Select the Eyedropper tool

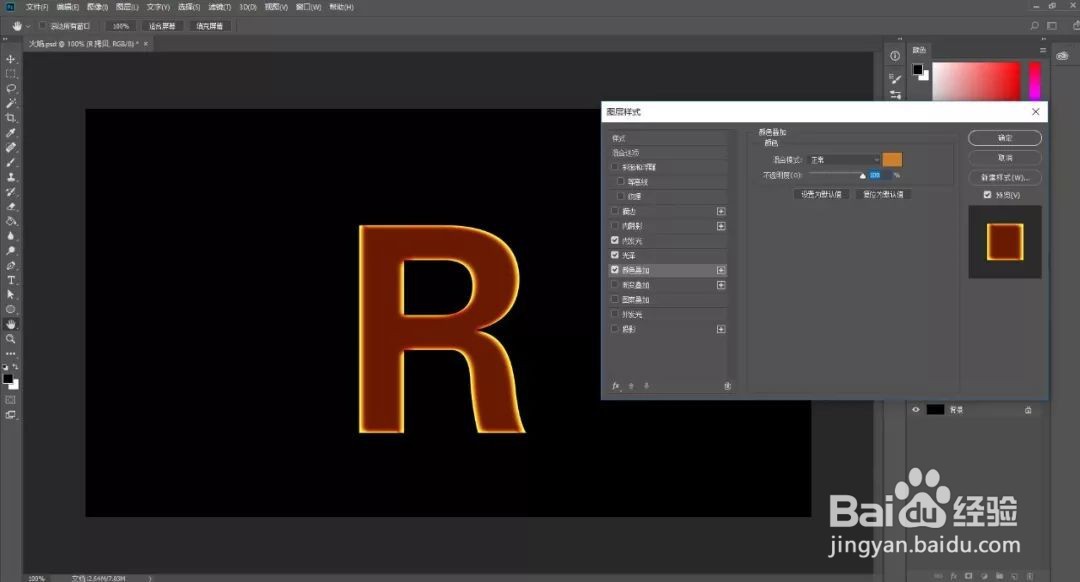coord(10,133)
